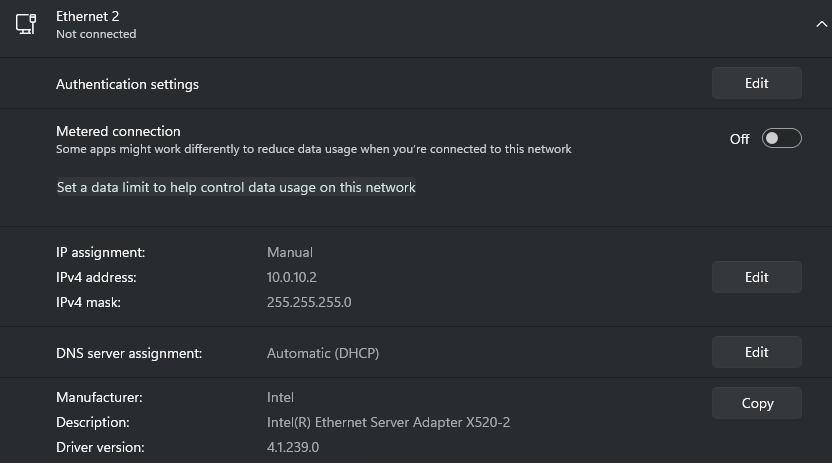Screen dimensions: 832x463
Task: Click the Manual IP assignment value
Action: 290,252
